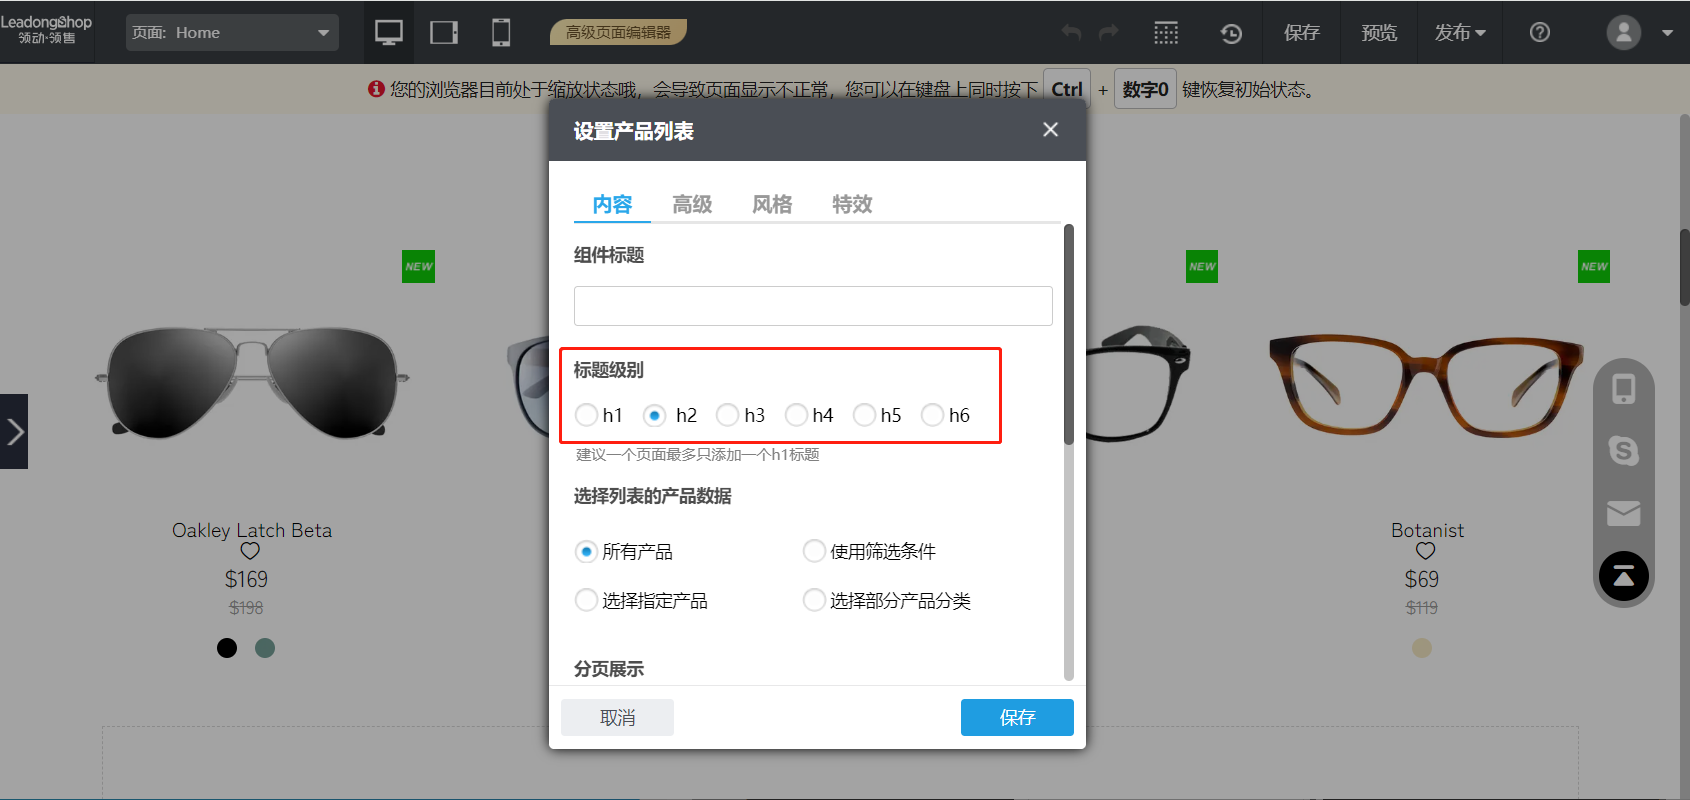Toggle the grid guides icon

(x=1166, y=33)
